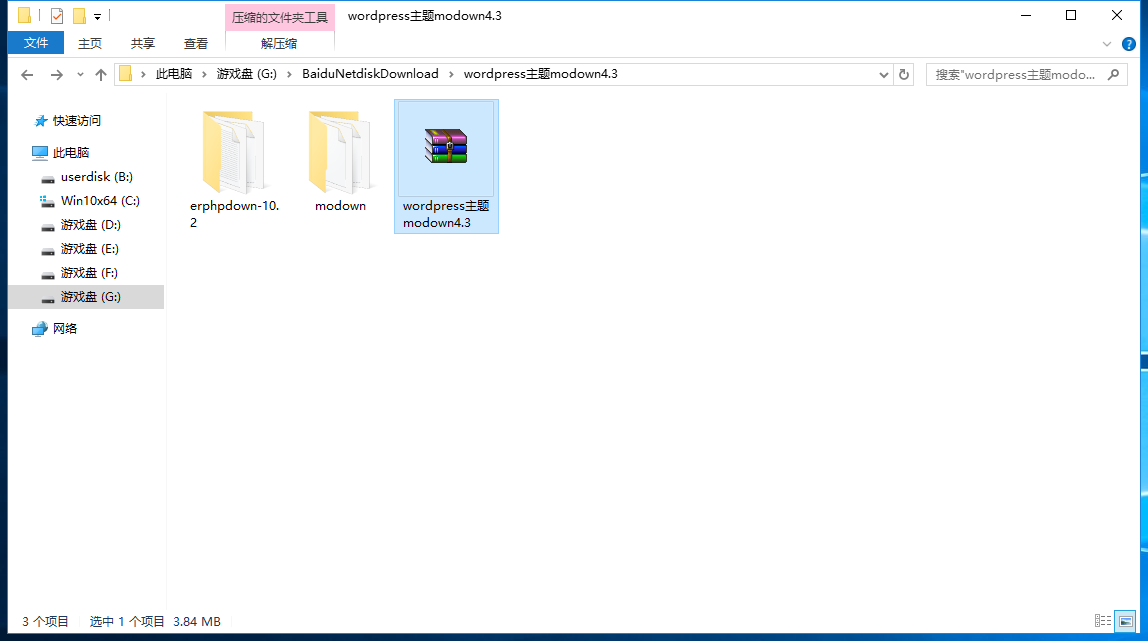This screenshot has height=641, width=1148.
Task: Open the 解压缩 compressed folder tools tab
Action: (x=278, y=43)
